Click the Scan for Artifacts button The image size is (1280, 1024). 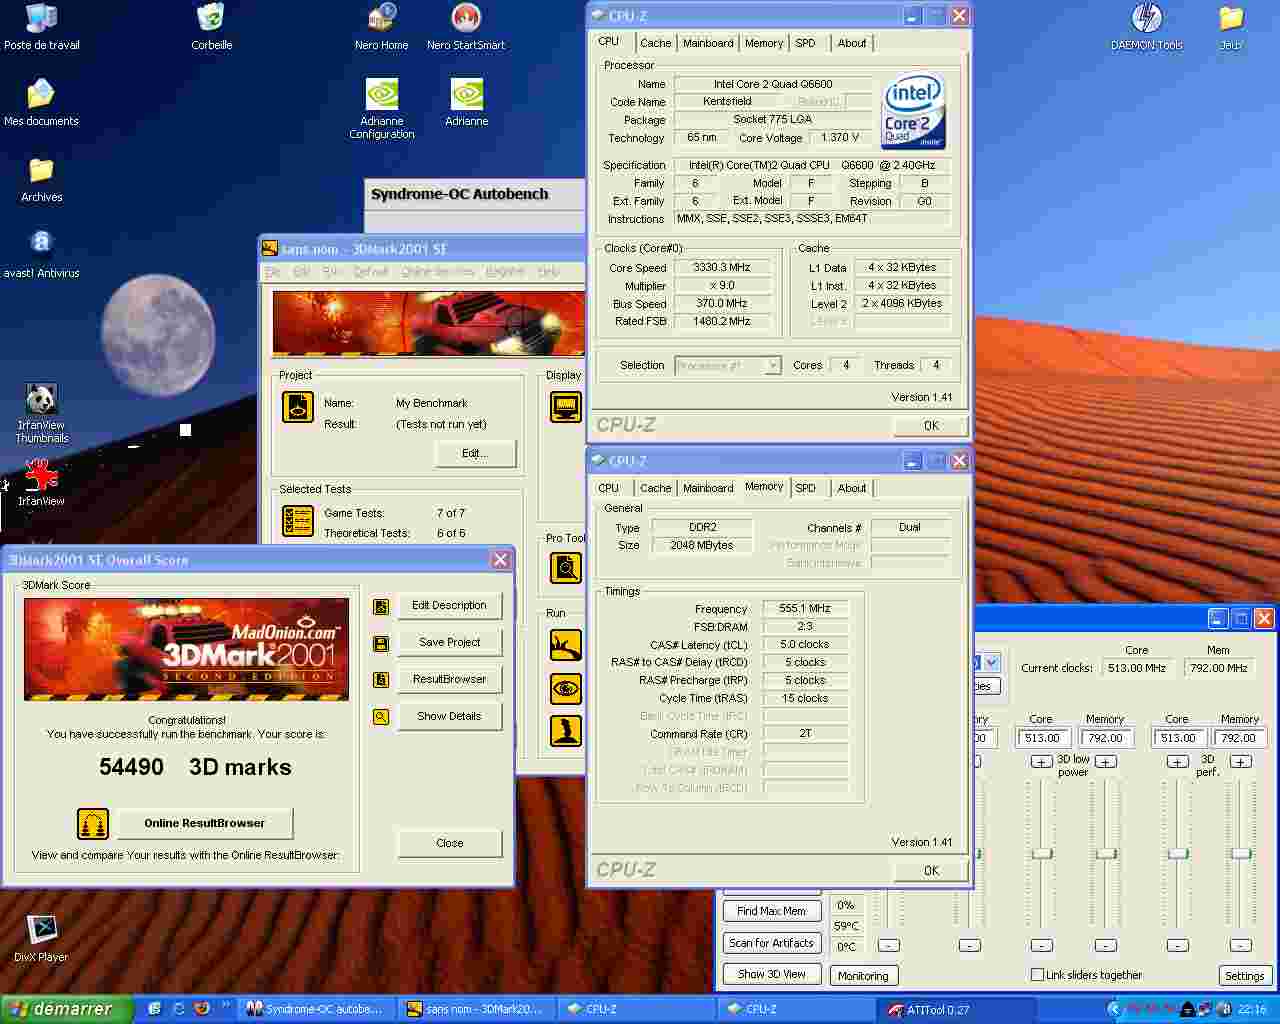(771, 943)
